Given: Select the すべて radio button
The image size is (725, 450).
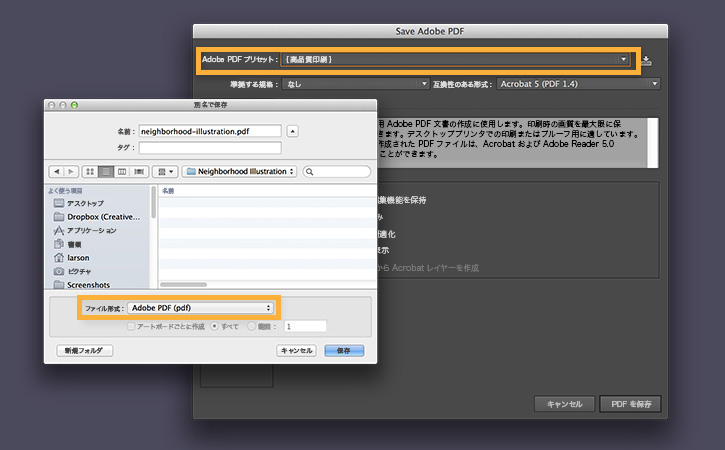Looking at the screenshot, I should 215,327.
